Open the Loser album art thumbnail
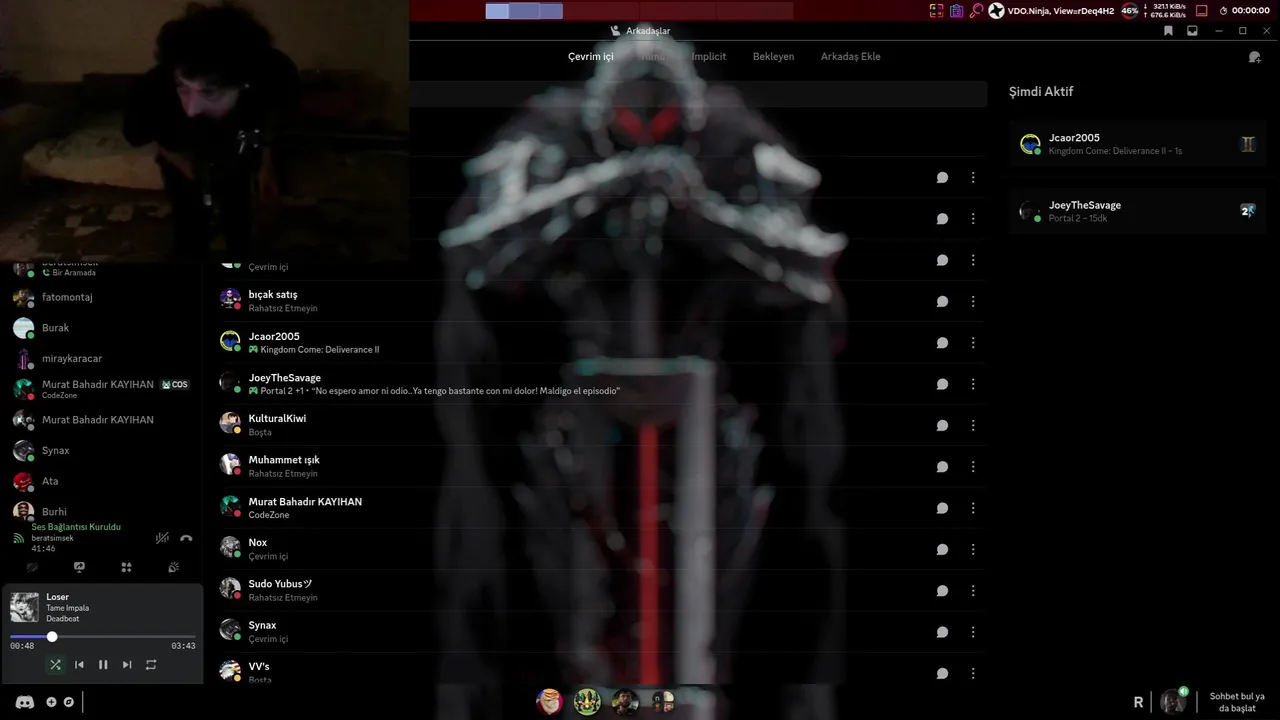Image resolution: width=1280 pixels, height=720 pixels. [24, 607]
